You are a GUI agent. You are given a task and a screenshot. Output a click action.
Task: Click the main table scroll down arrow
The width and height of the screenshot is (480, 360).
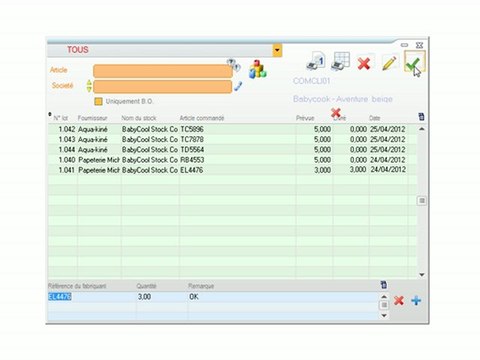(x=422, y=275)
